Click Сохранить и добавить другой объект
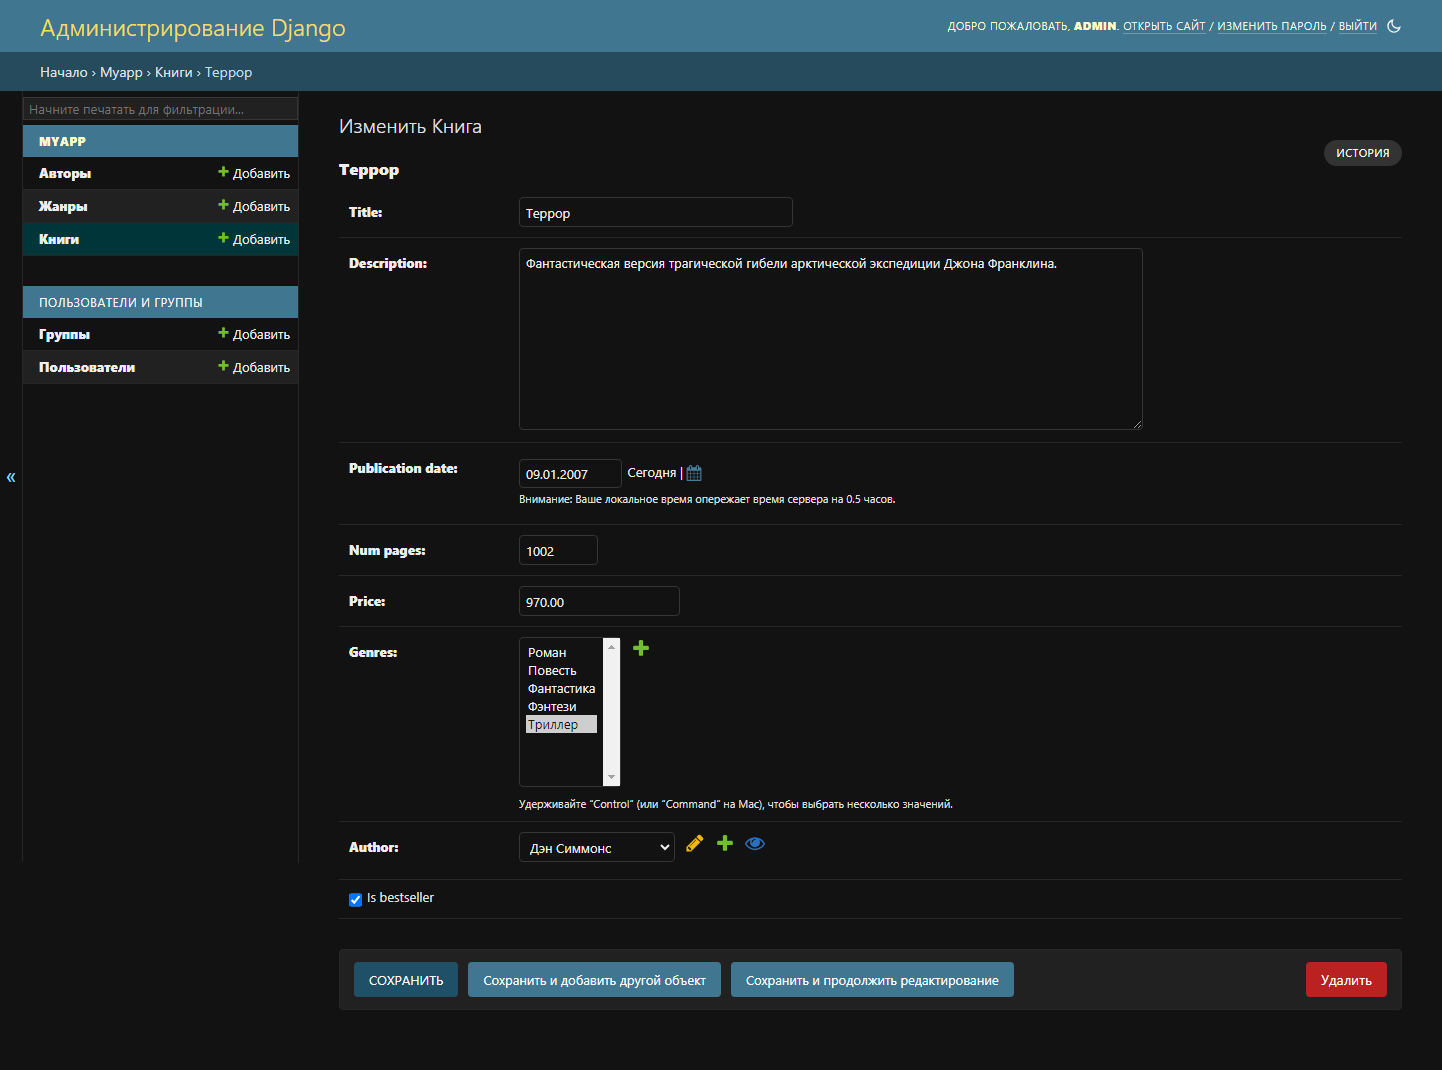 coord(594,980)
